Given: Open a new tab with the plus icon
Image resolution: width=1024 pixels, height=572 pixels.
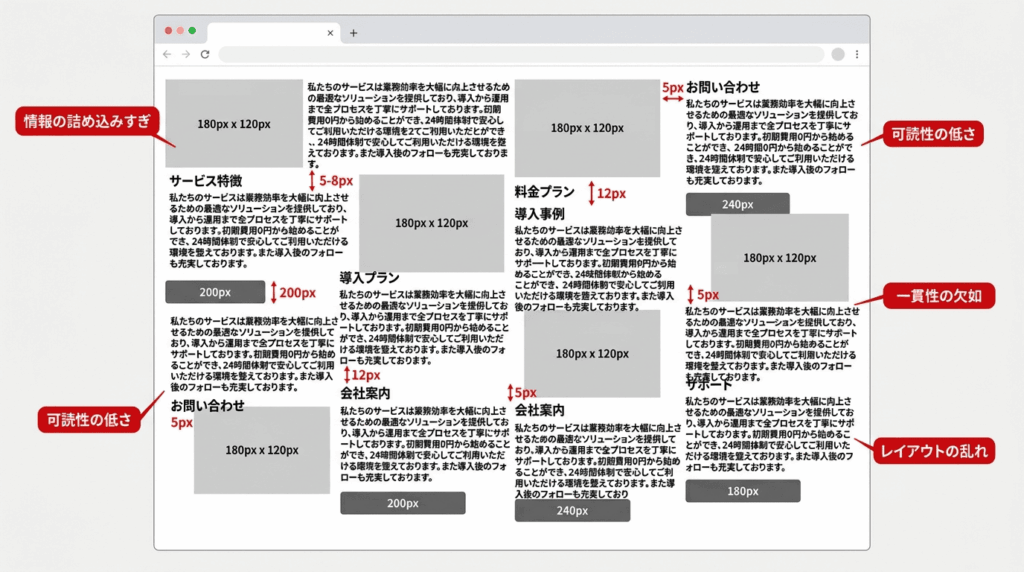Looking at the screenshot, I should (x=353, y=33).
